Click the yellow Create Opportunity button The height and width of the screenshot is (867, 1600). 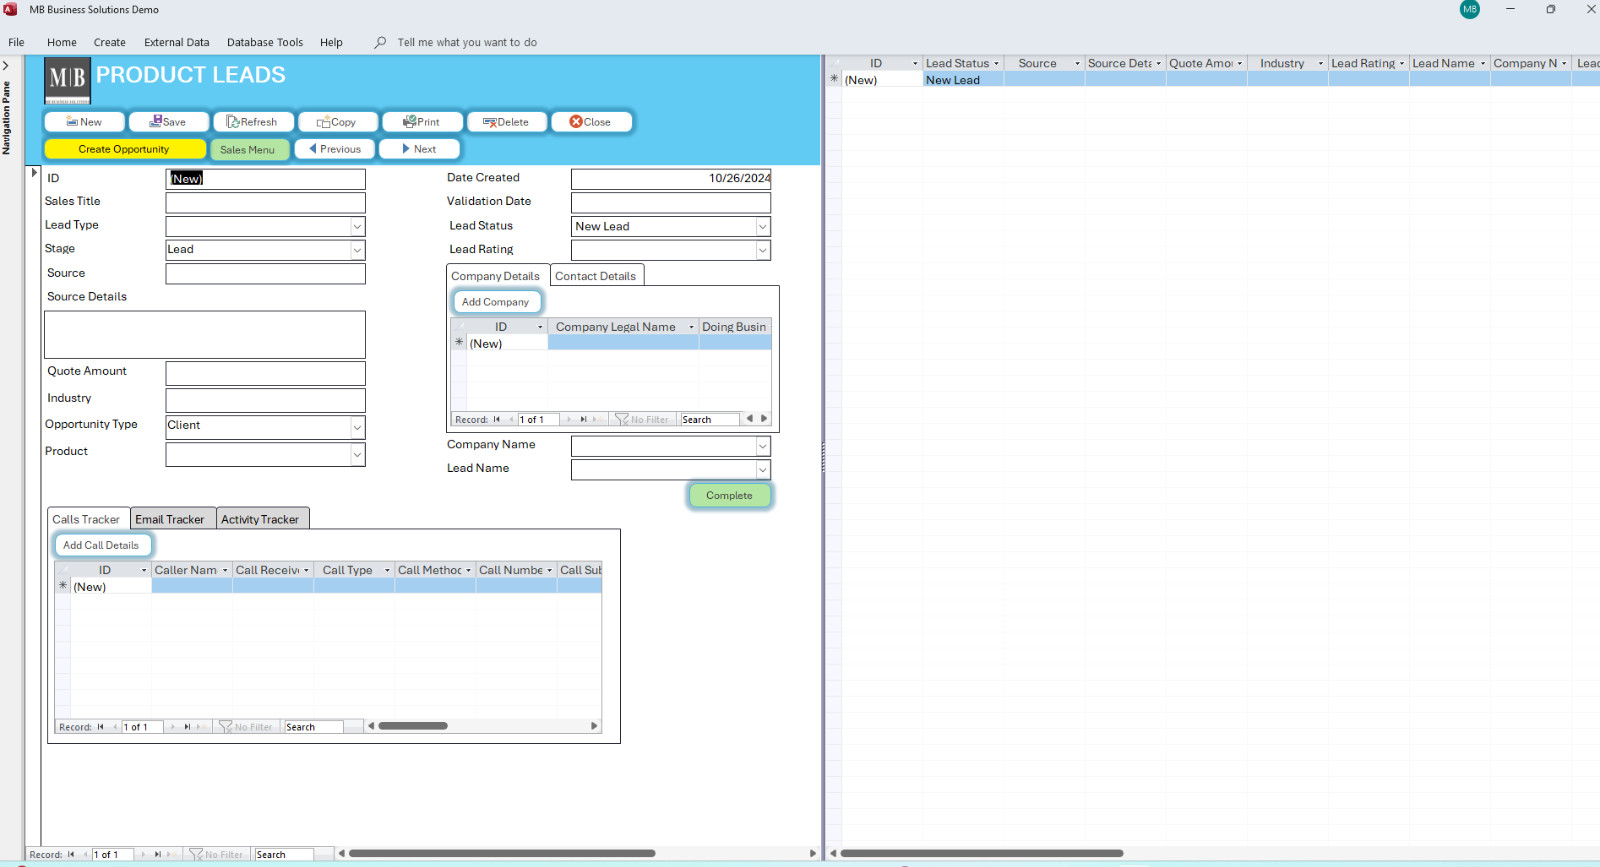pyautogui.click(x=125, y=149)
